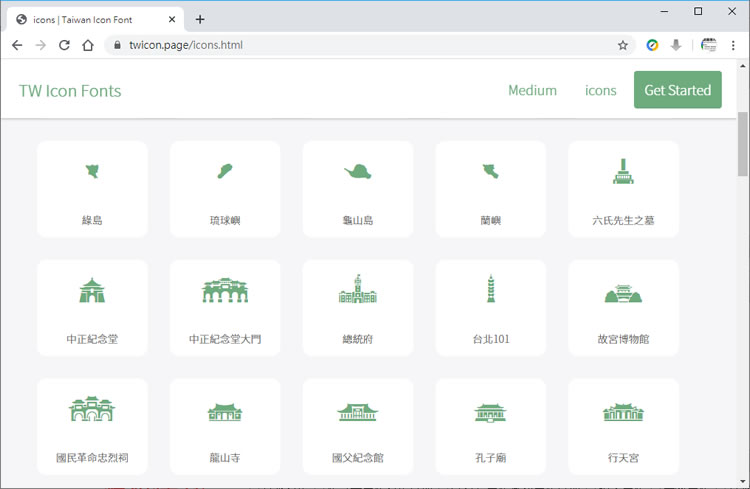This screenshot has width=750, height=489.
Task: Open the Medium link in navbar
Action: tap(532, 90)
